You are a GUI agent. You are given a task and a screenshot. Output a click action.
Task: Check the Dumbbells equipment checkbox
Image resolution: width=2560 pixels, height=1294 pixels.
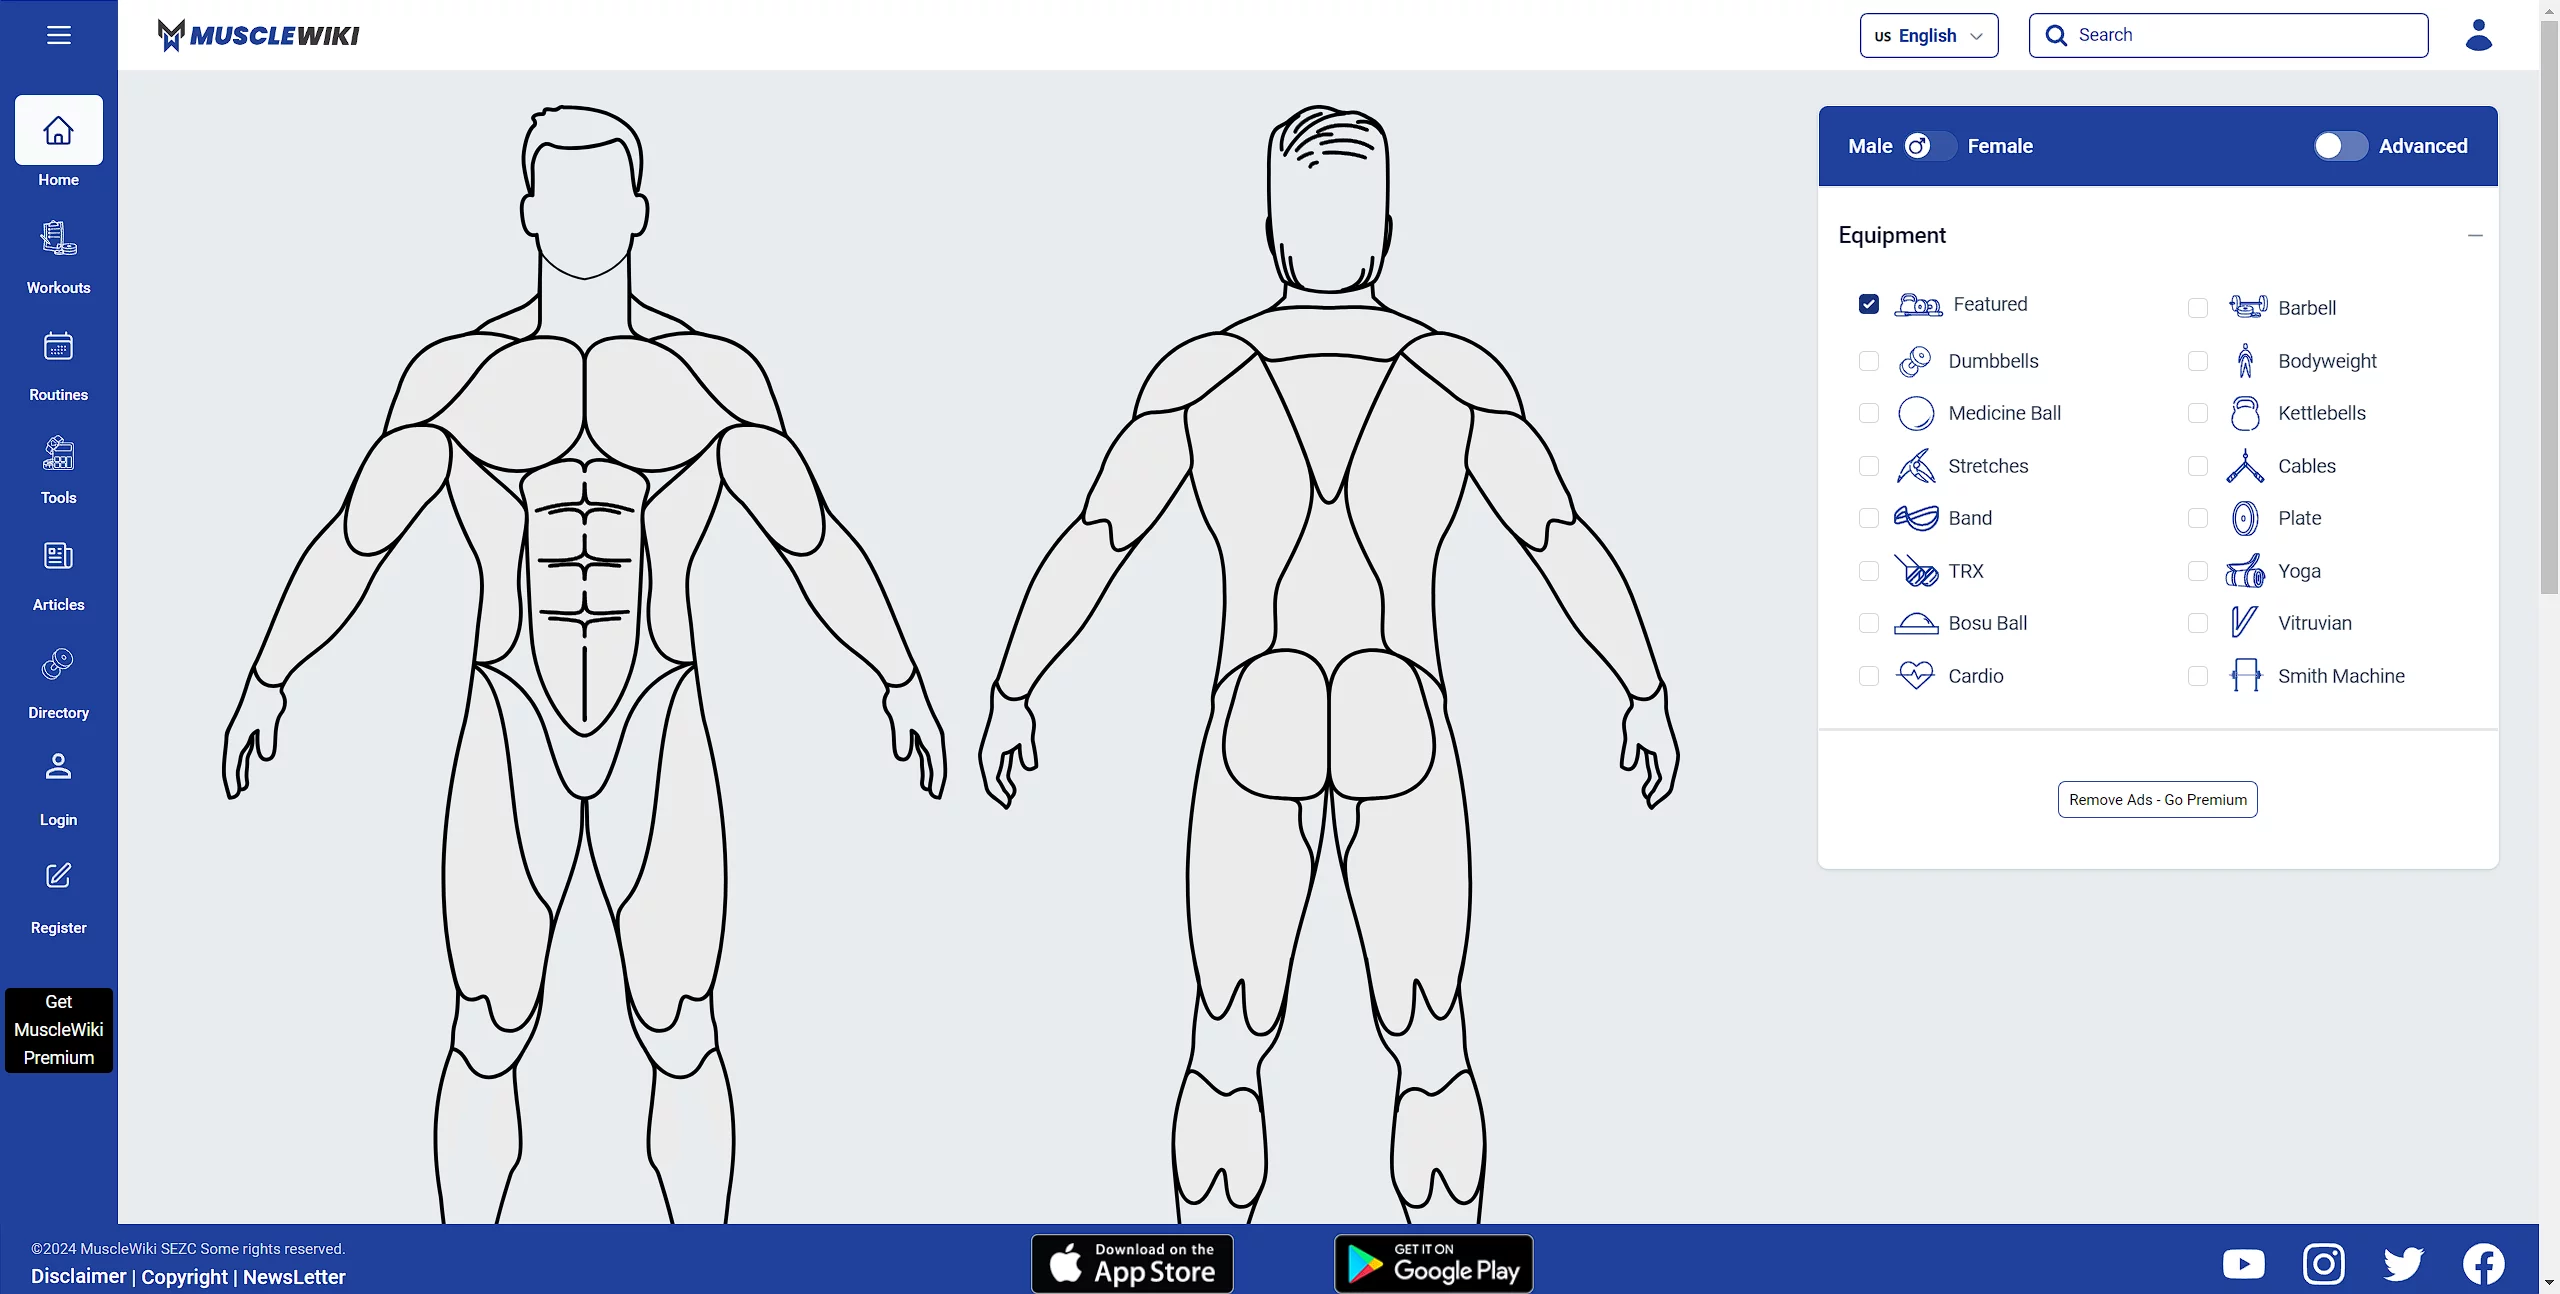click(x=1868, y=361)
